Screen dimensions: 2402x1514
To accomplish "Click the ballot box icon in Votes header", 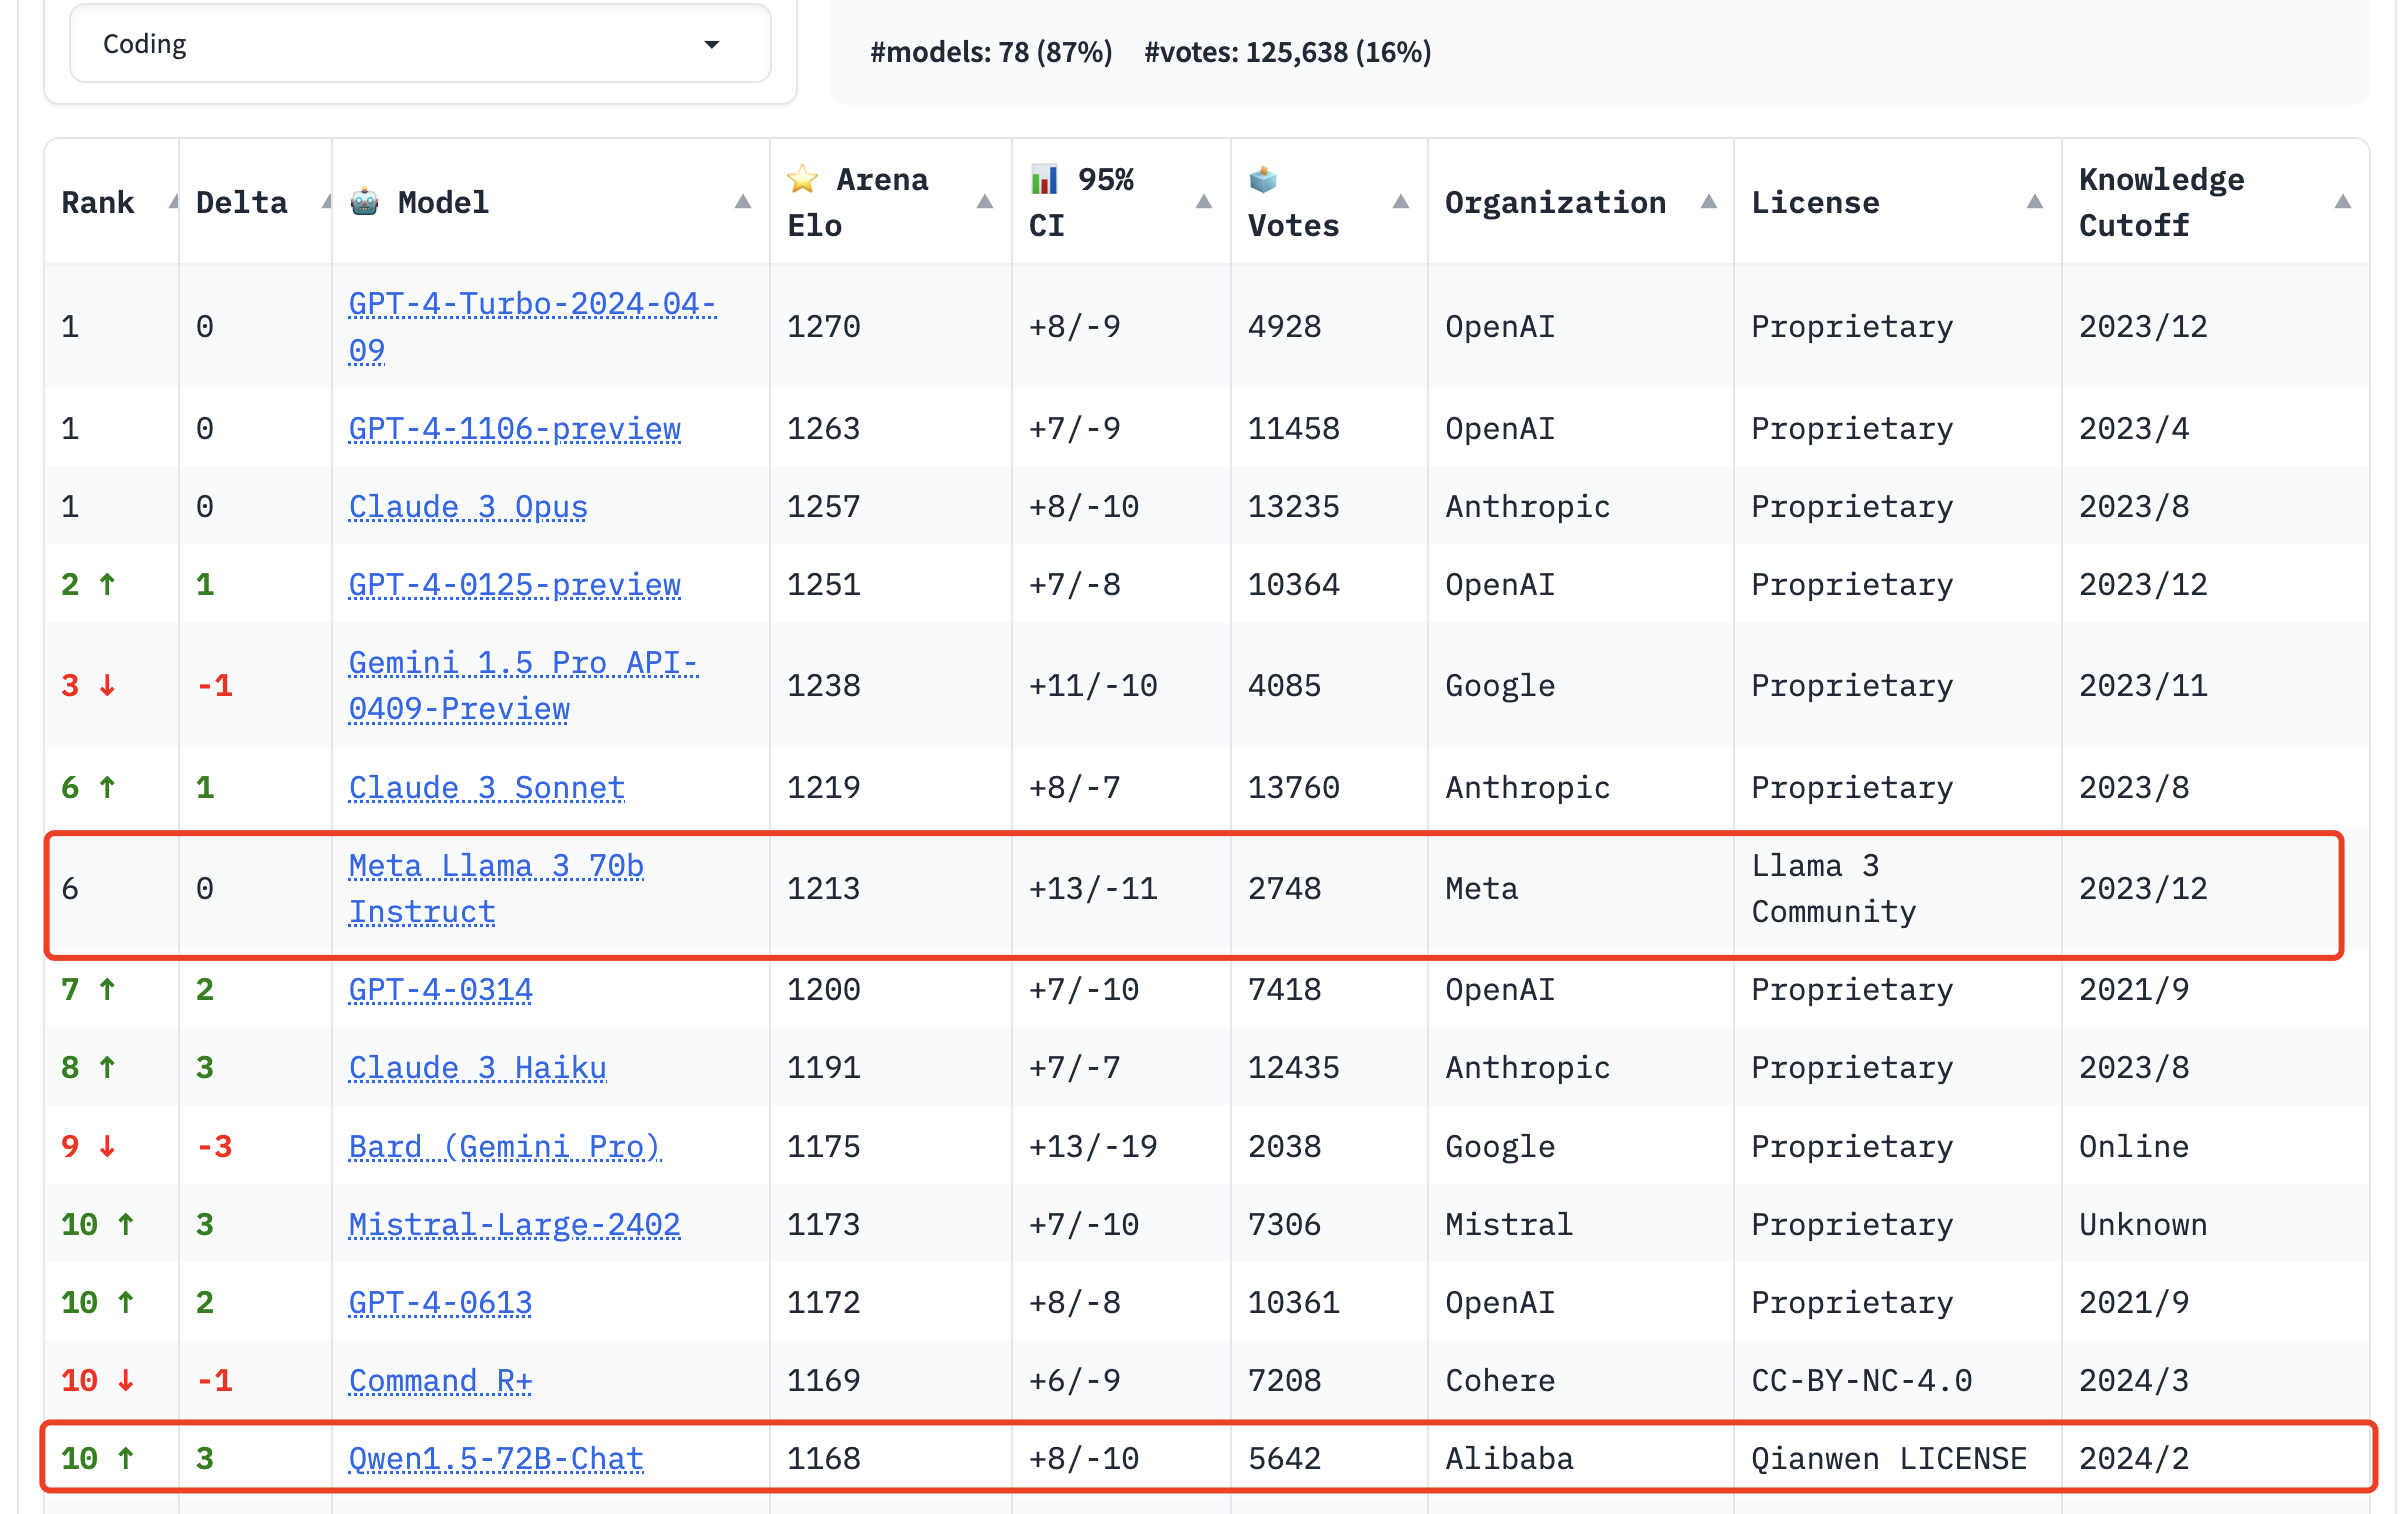I will pyautogui.click(x=1263, y=179).
